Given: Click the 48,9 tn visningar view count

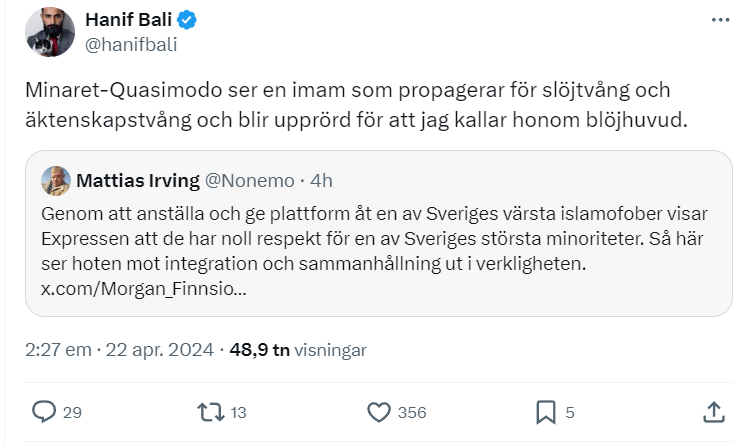Looking at the screenshot, I should (298, 350).
